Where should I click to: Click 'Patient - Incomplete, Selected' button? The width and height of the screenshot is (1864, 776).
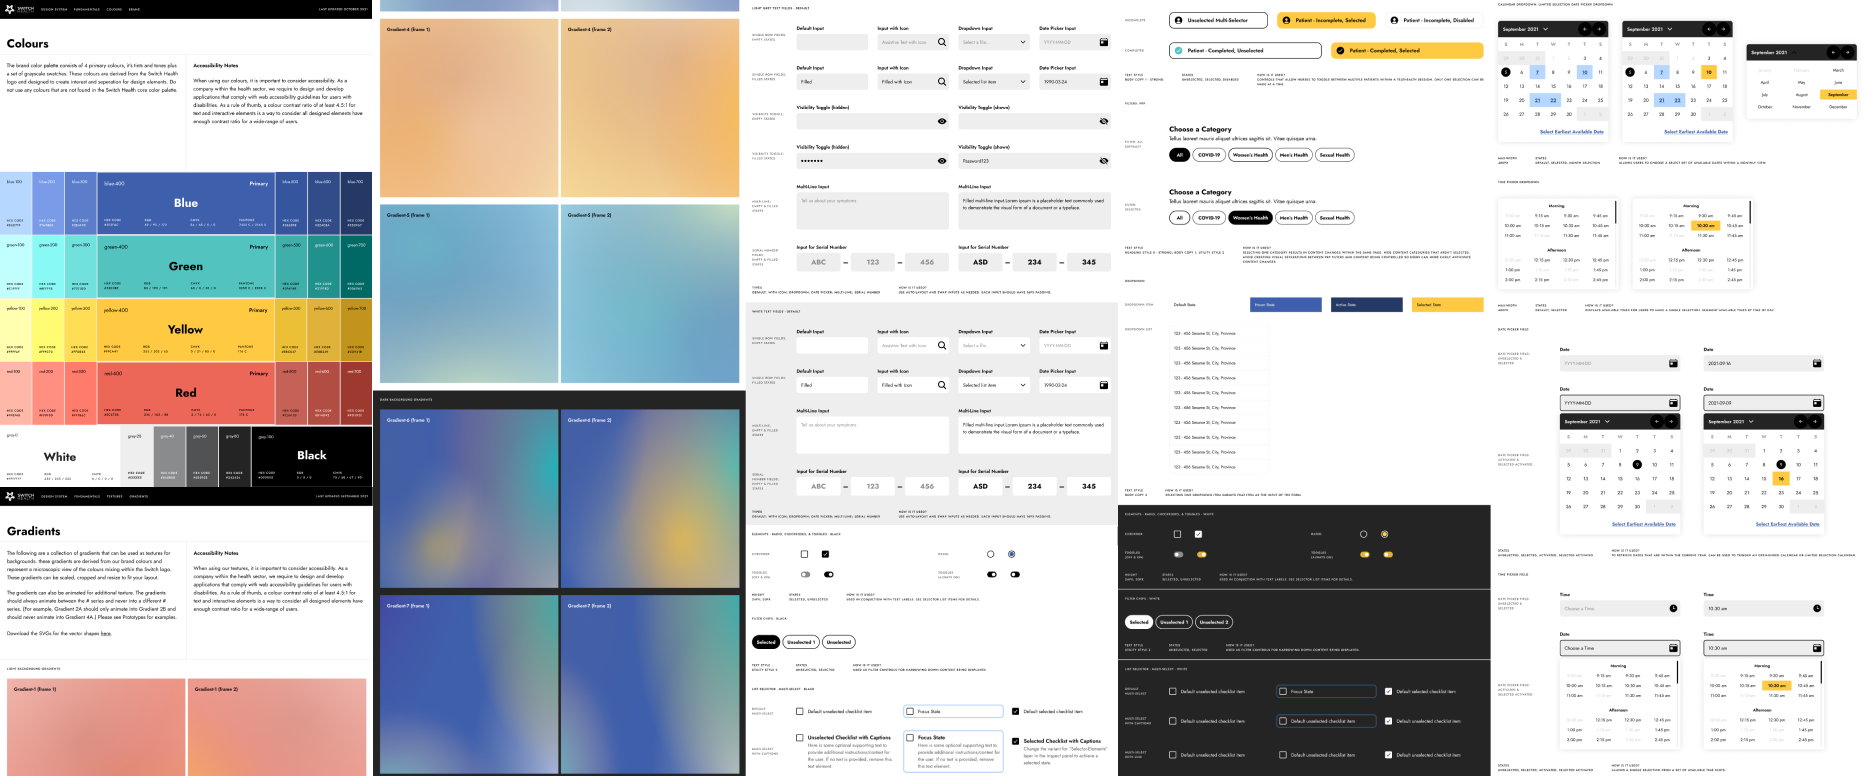pyautogui.click(x=1327, y=20)
